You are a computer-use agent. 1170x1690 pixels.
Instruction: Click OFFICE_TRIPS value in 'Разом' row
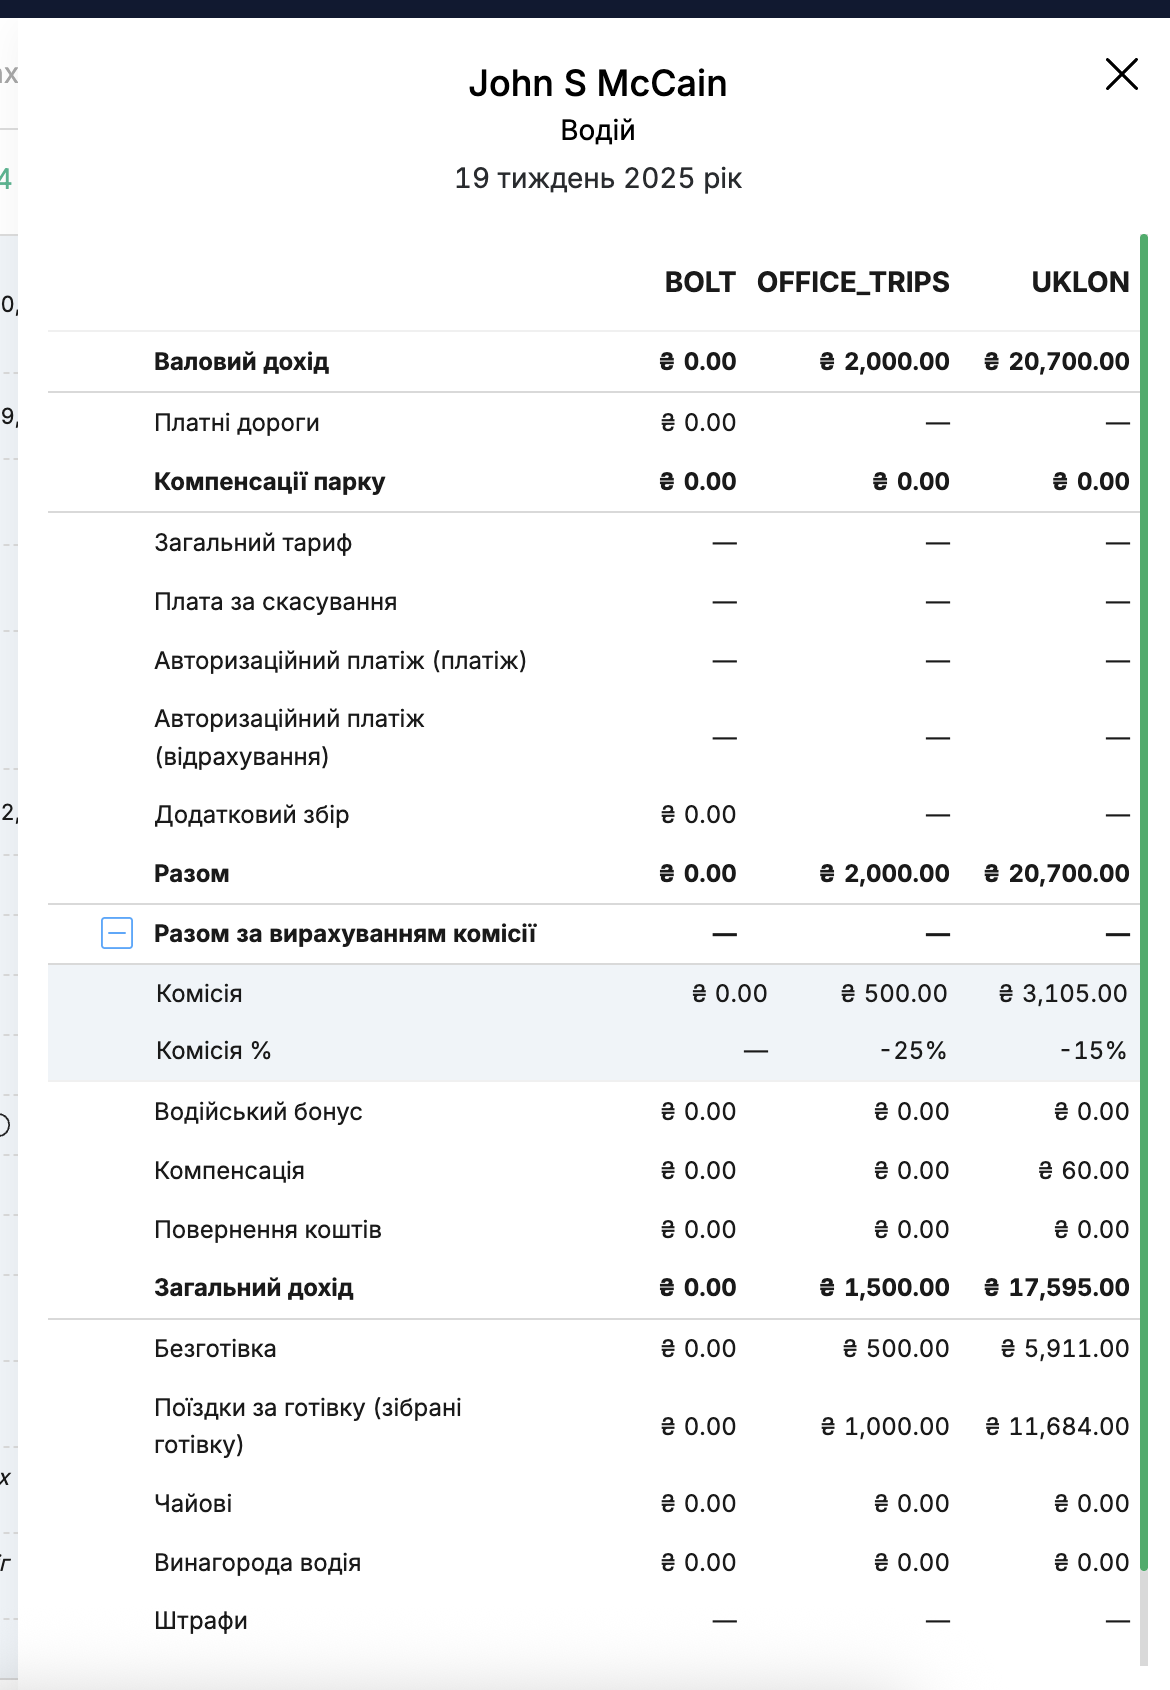[884, 873]
